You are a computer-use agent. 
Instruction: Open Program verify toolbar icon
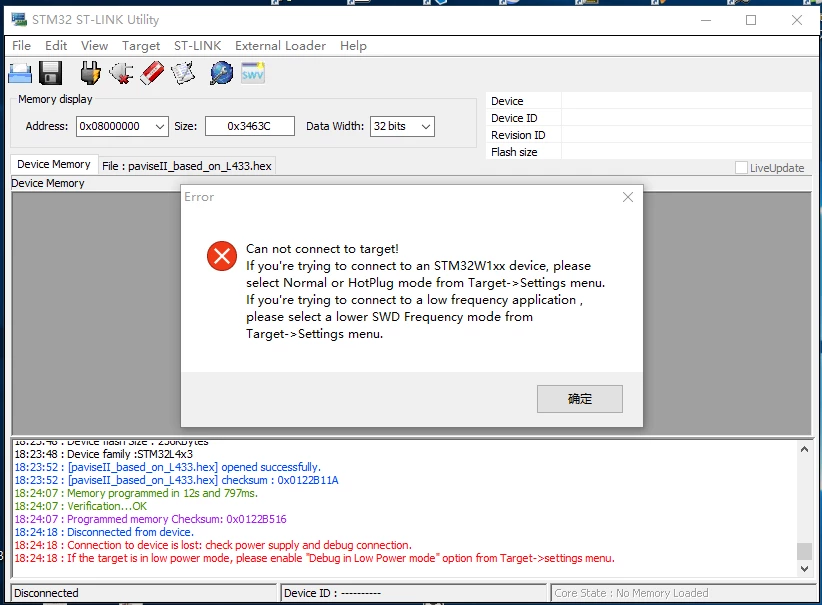click(x=183, y=73)
